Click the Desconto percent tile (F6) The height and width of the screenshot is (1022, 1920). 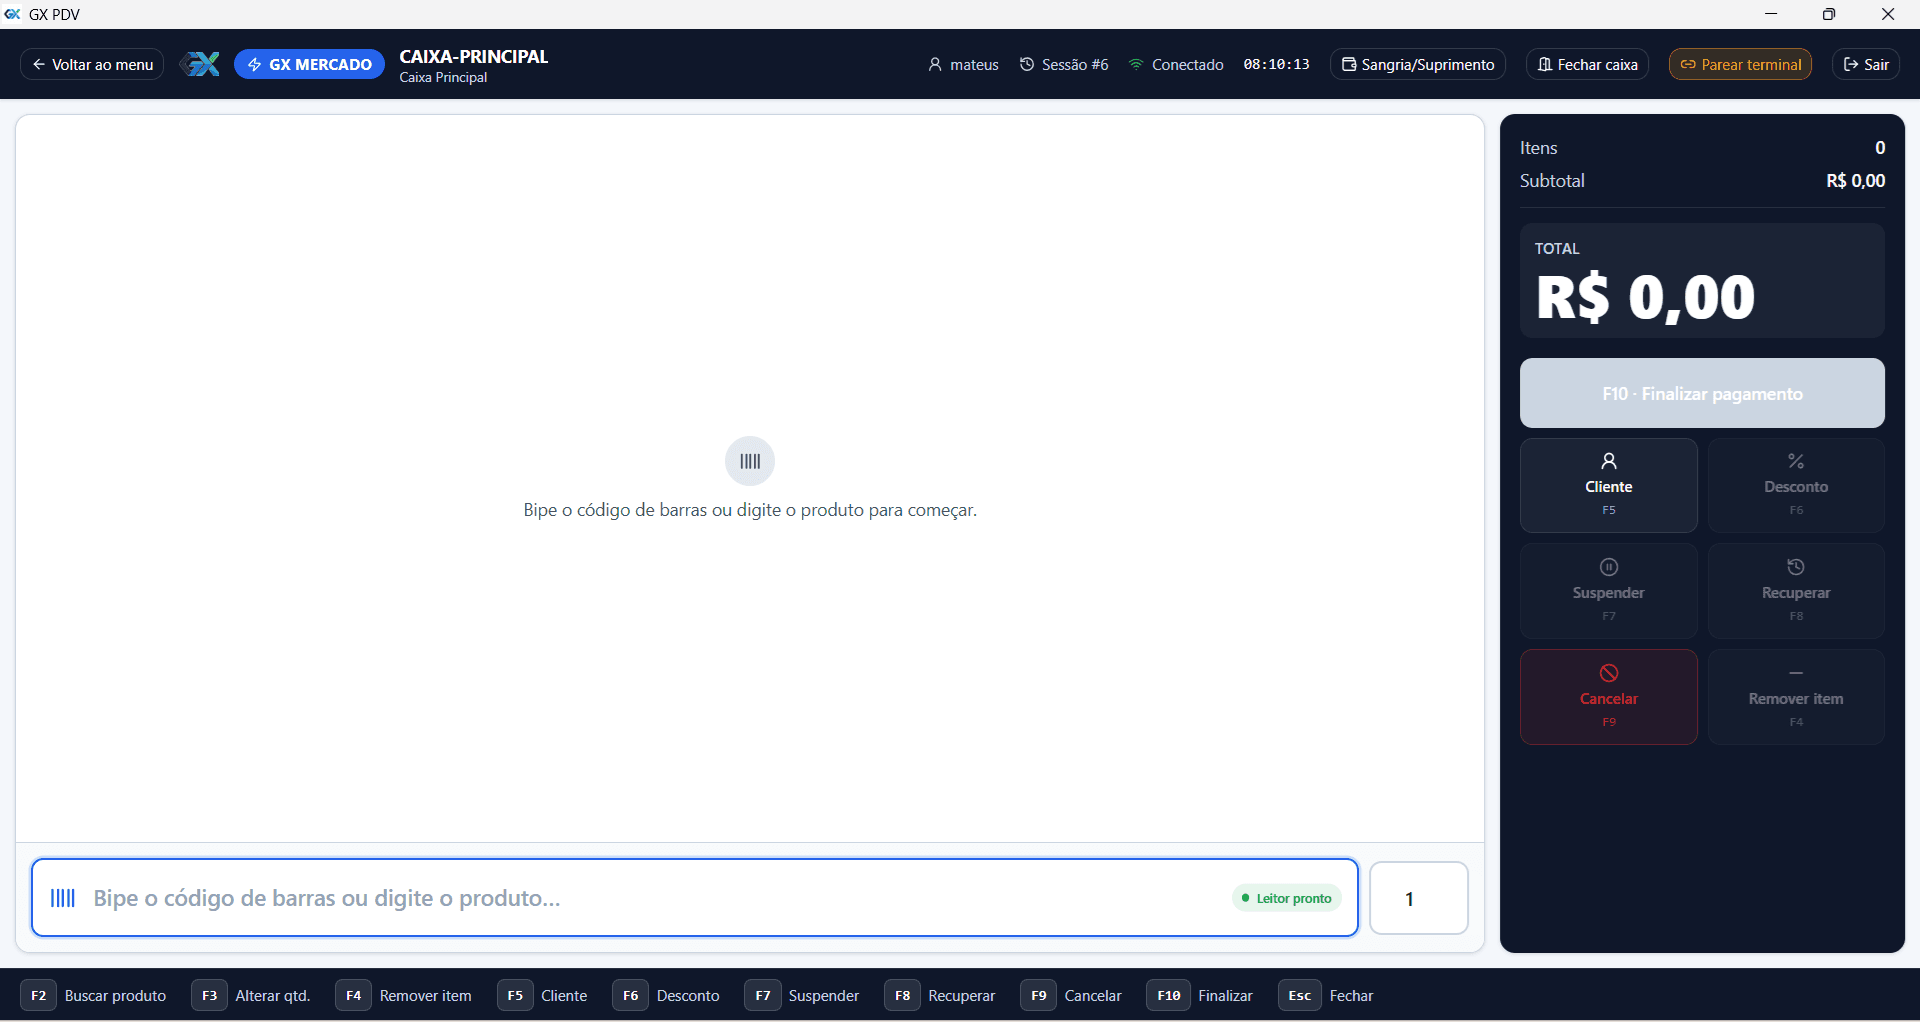click(1796, 485)
